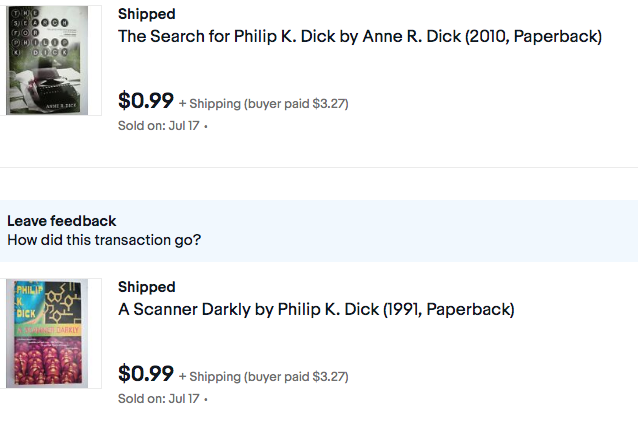Image resolution: width=638 pixels, height=434 pixels.
Task: Click the PHILIP K. DICK text on Scanner Darkly cover
Action: coord(29,301)
